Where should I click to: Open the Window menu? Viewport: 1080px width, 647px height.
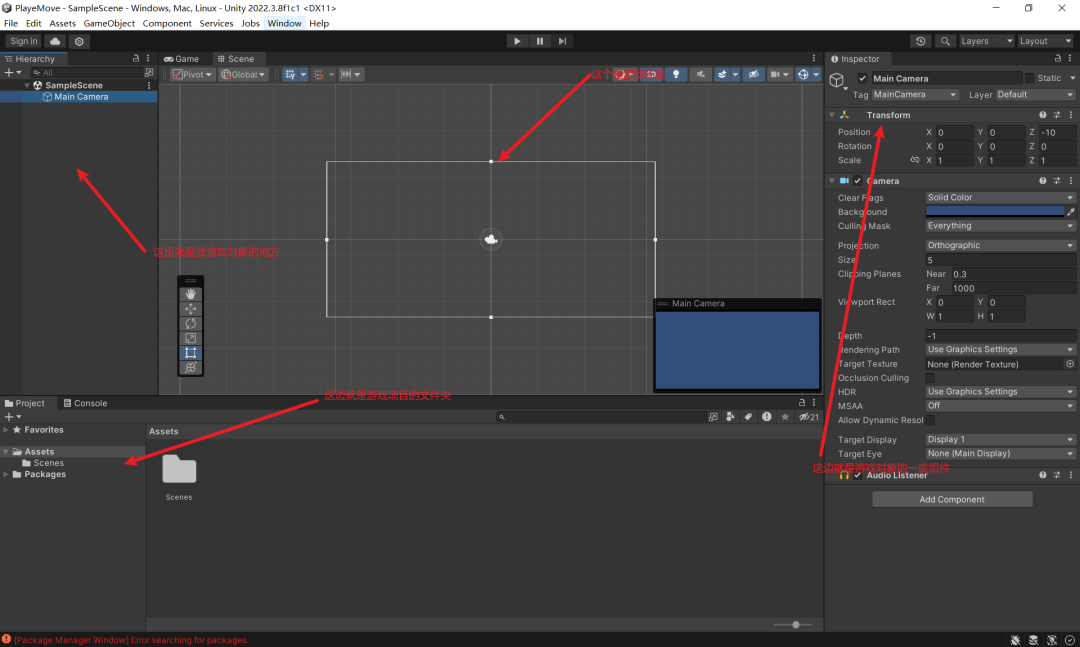(x=284, y=23)
